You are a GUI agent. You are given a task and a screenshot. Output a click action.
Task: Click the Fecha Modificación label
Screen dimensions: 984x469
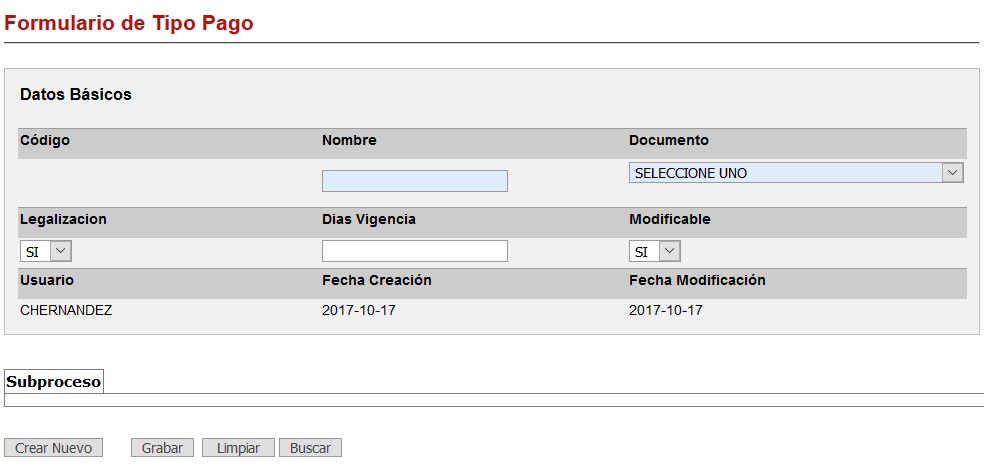click(x=697, y=280)
